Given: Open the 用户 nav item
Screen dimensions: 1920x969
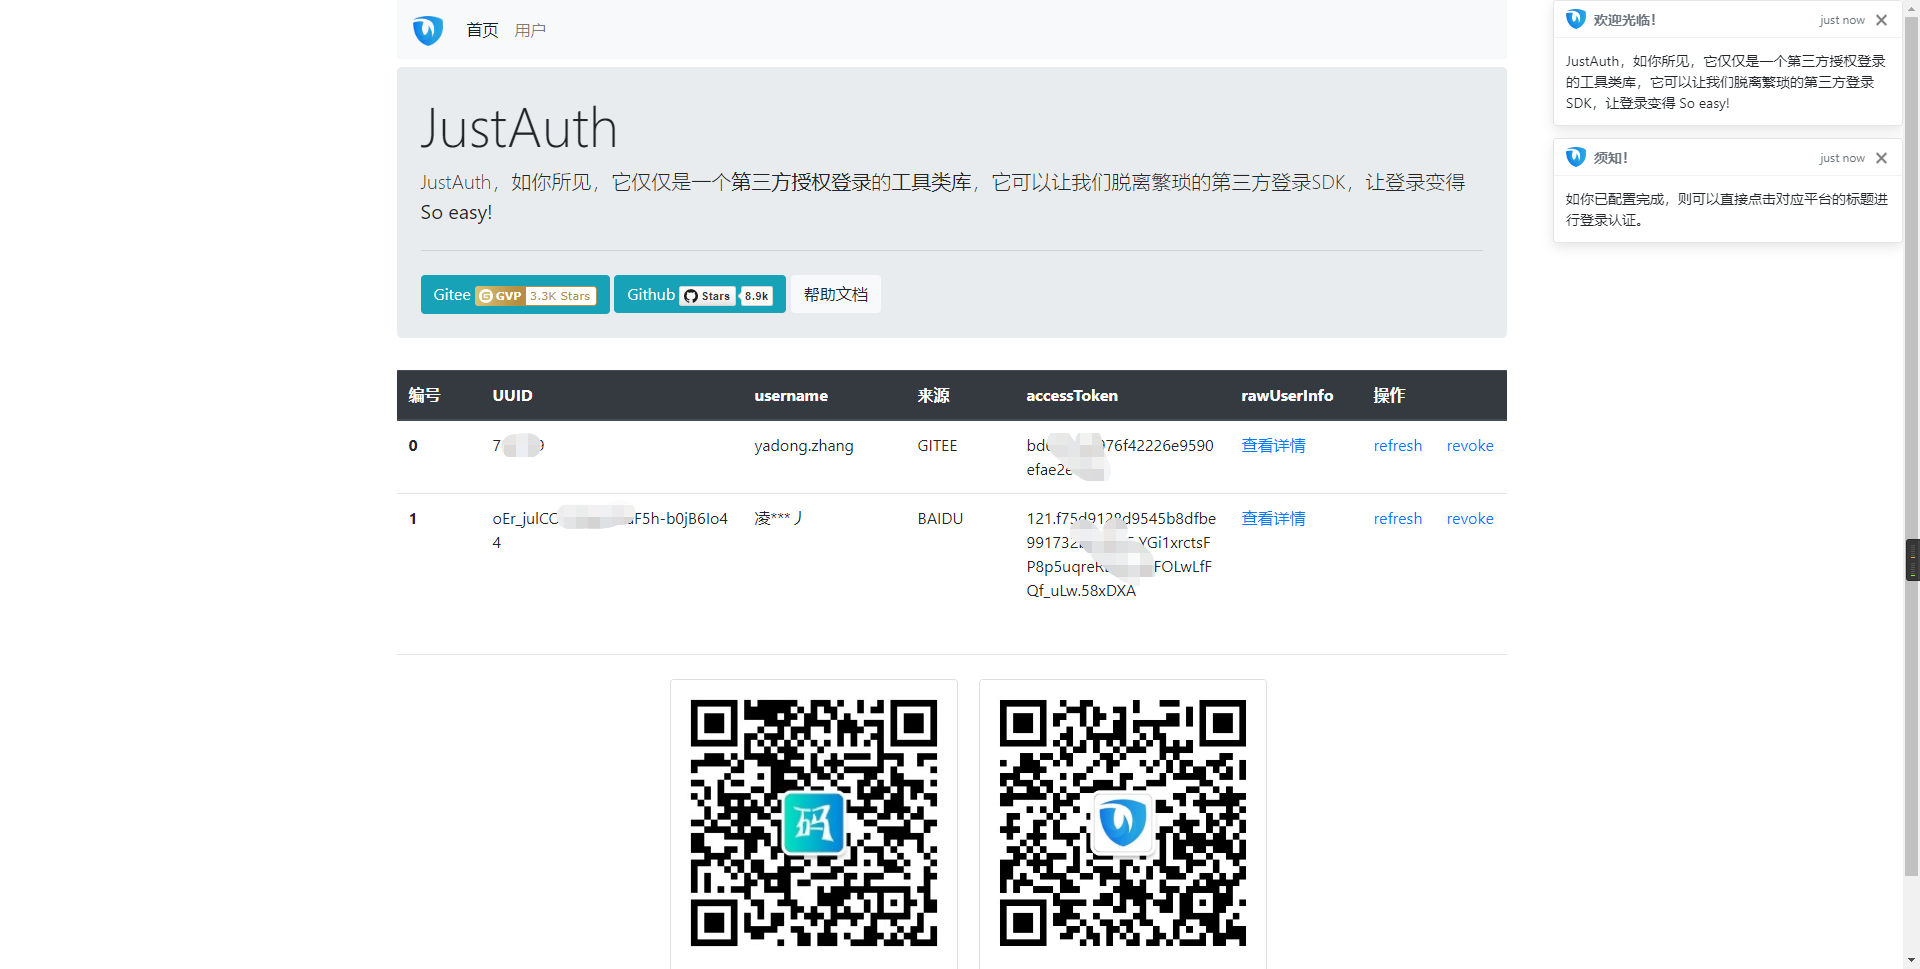Looking at the screenshot, I should coord(530,30).
